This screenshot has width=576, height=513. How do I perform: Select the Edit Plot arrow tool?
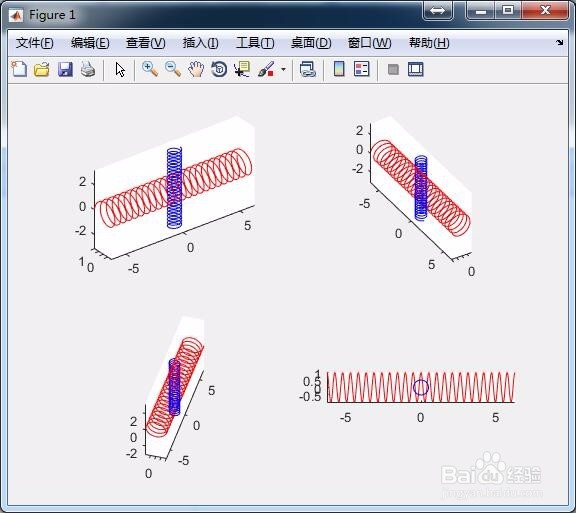tap(120, 69)
